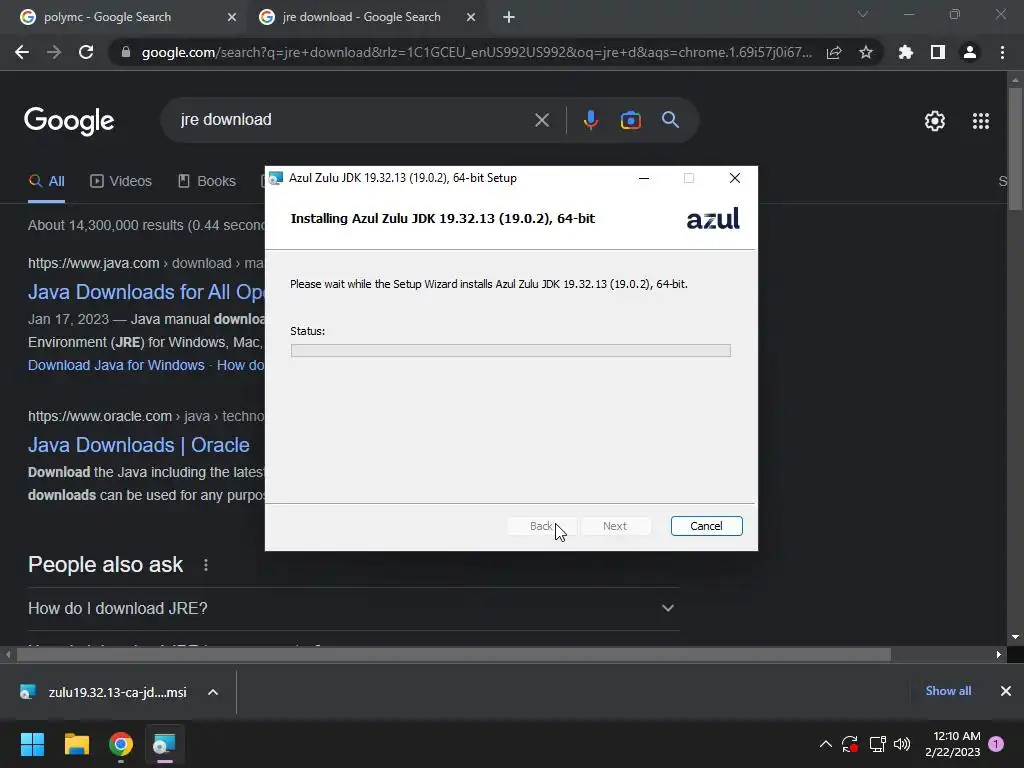Open File Explorer from the taskbar

[x=76, y=744]
